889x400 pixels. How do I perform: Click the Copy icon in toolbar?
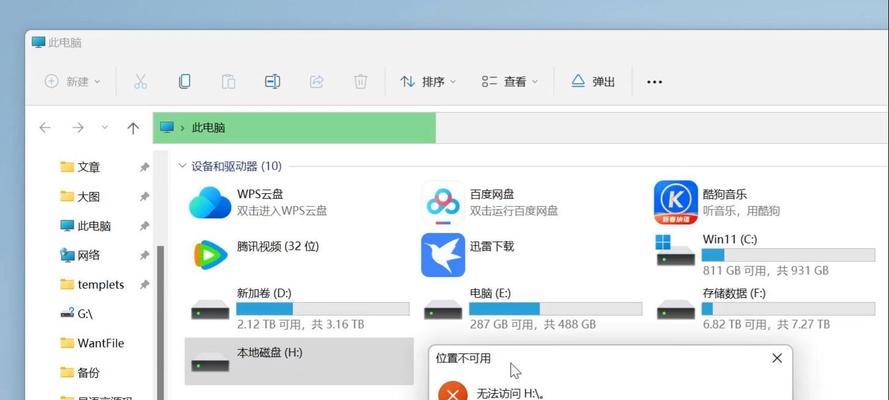coord(184,82)
